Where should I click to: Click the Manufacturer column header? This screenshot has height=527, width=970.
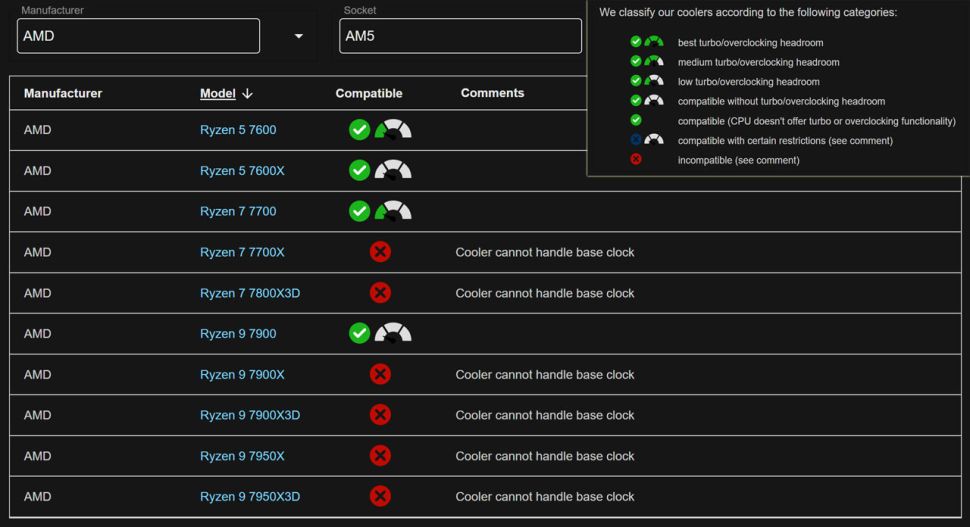tap(63, 93)
